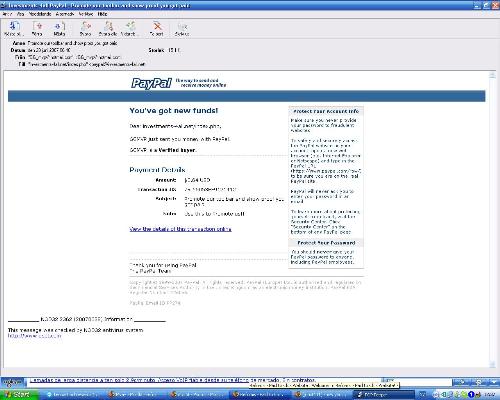This screenshot has width=500, height=400.
Task: Click the Windows Start button
Action: pos(19,395)
